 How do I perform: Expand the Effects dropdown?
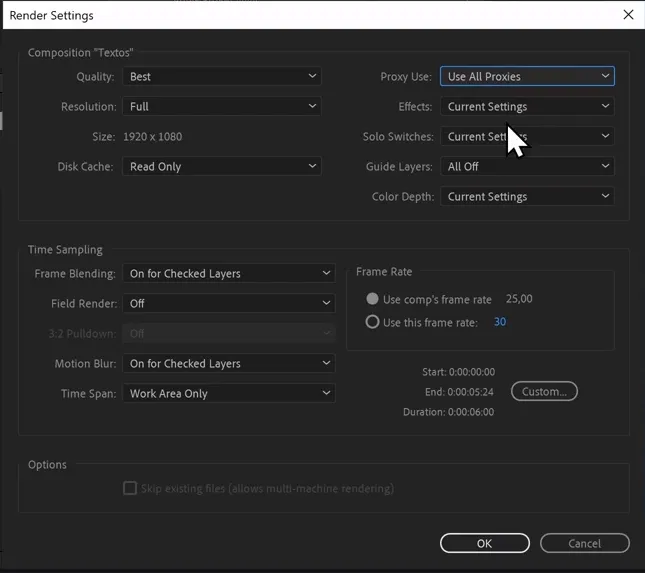[x=527, y=107]
